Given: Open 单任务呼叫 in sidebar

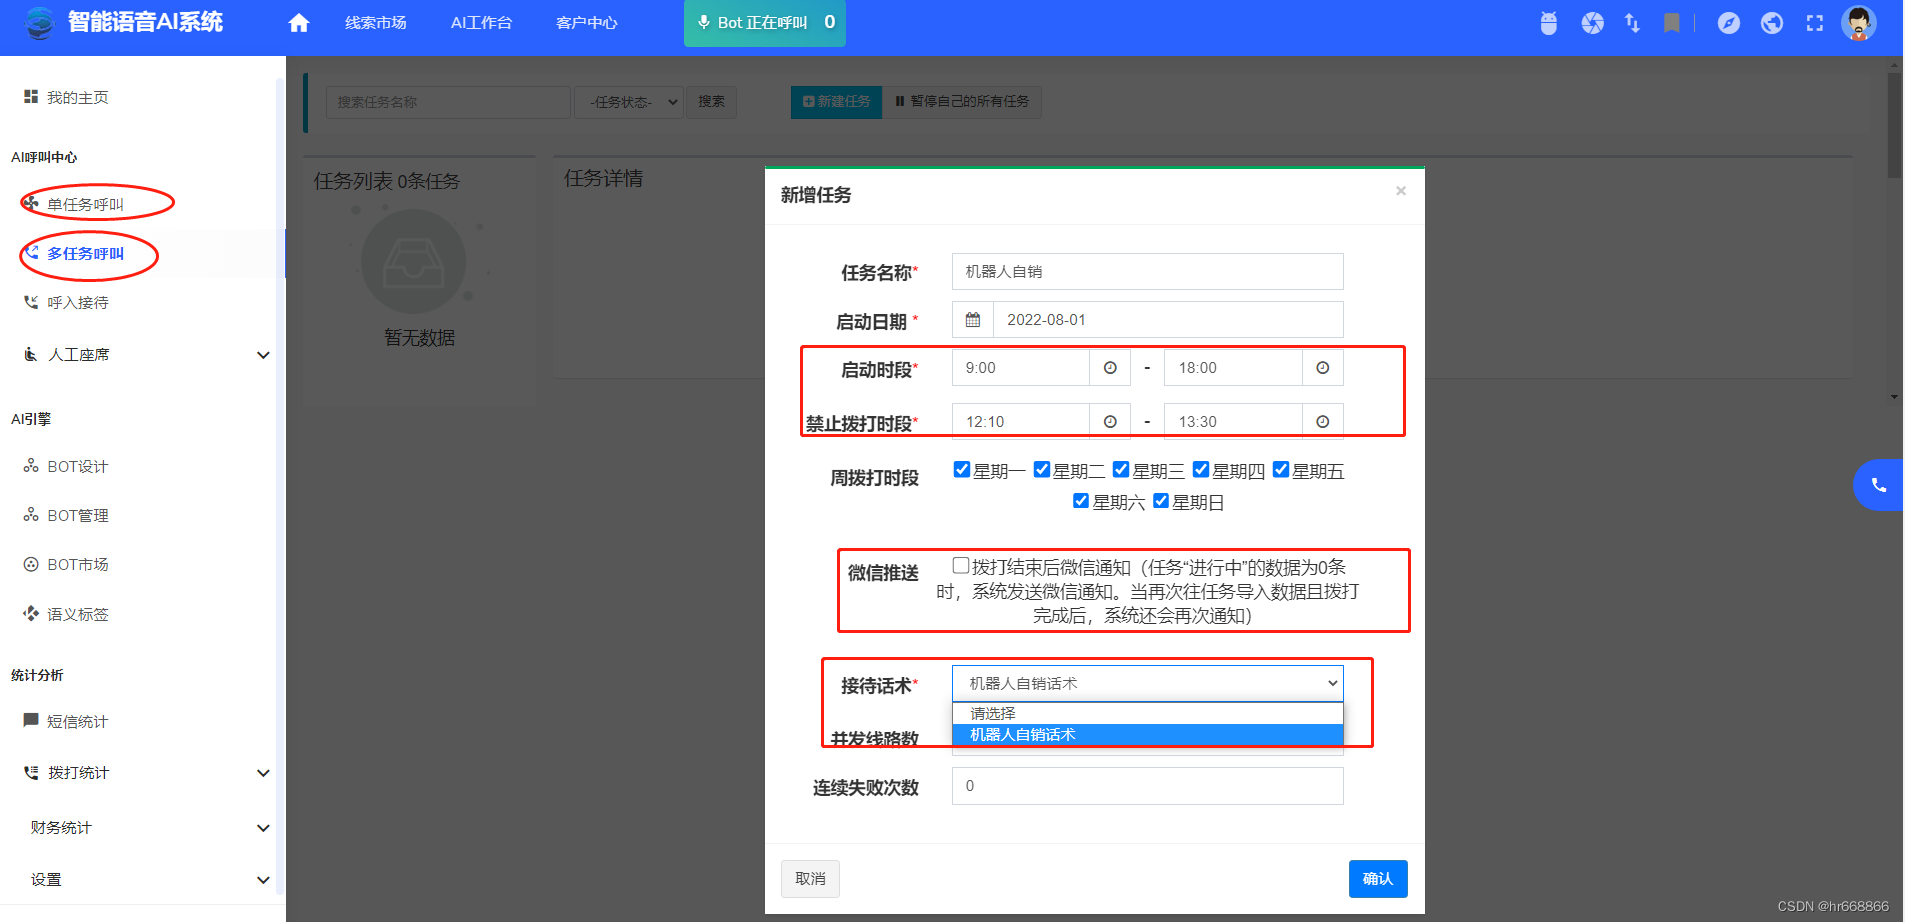Looking at the screenshot, I should [x=74, y=204].
